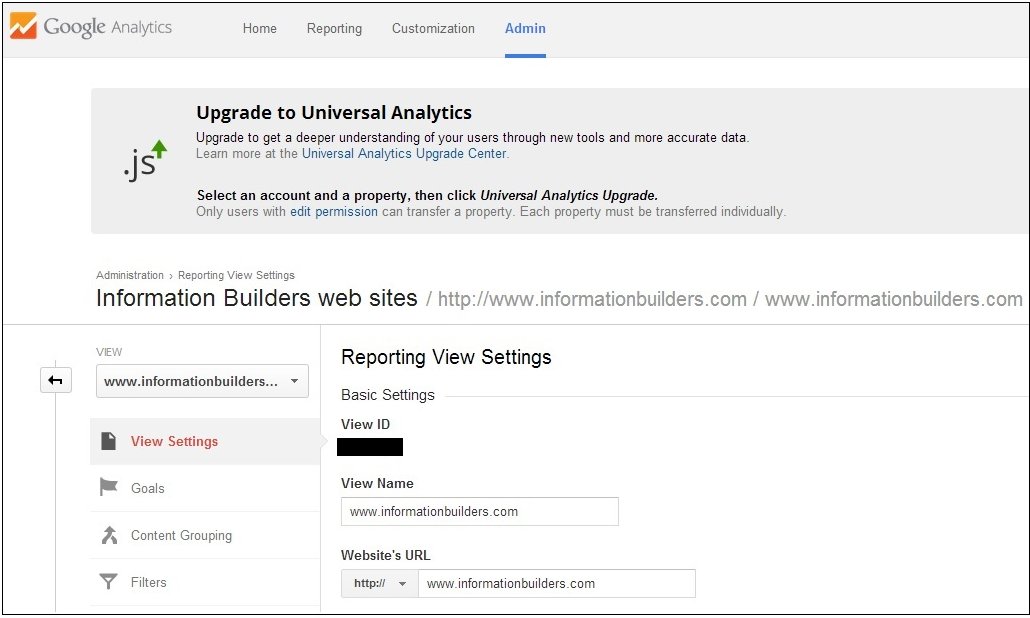This screenshot has width=1030, height=618.
Task: Click the Reporting View Settings breadcrumb
Action: 236,275
